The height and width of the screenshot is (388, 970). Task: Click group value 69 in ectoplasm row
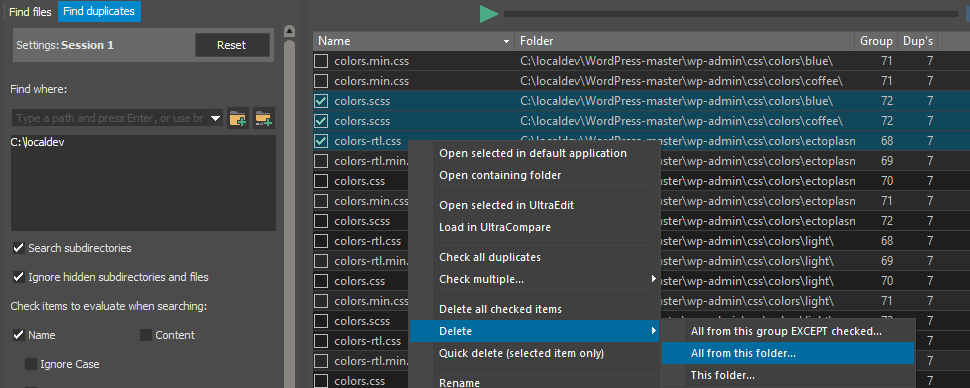click(x=886, y=161)
